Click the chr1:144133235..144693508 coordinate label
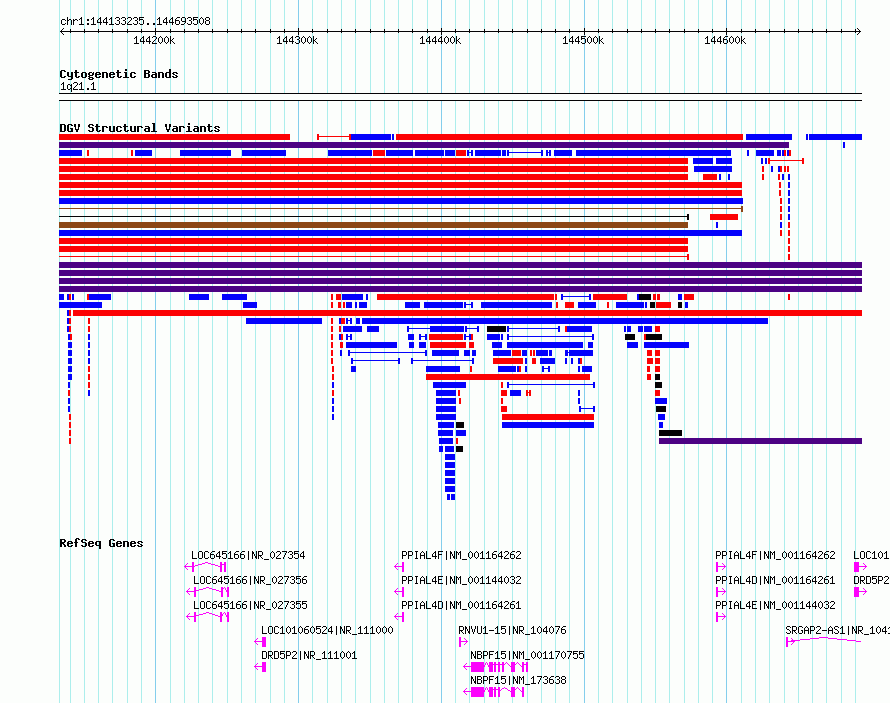The width and height of the screenshot is (890, 703). 135,21
